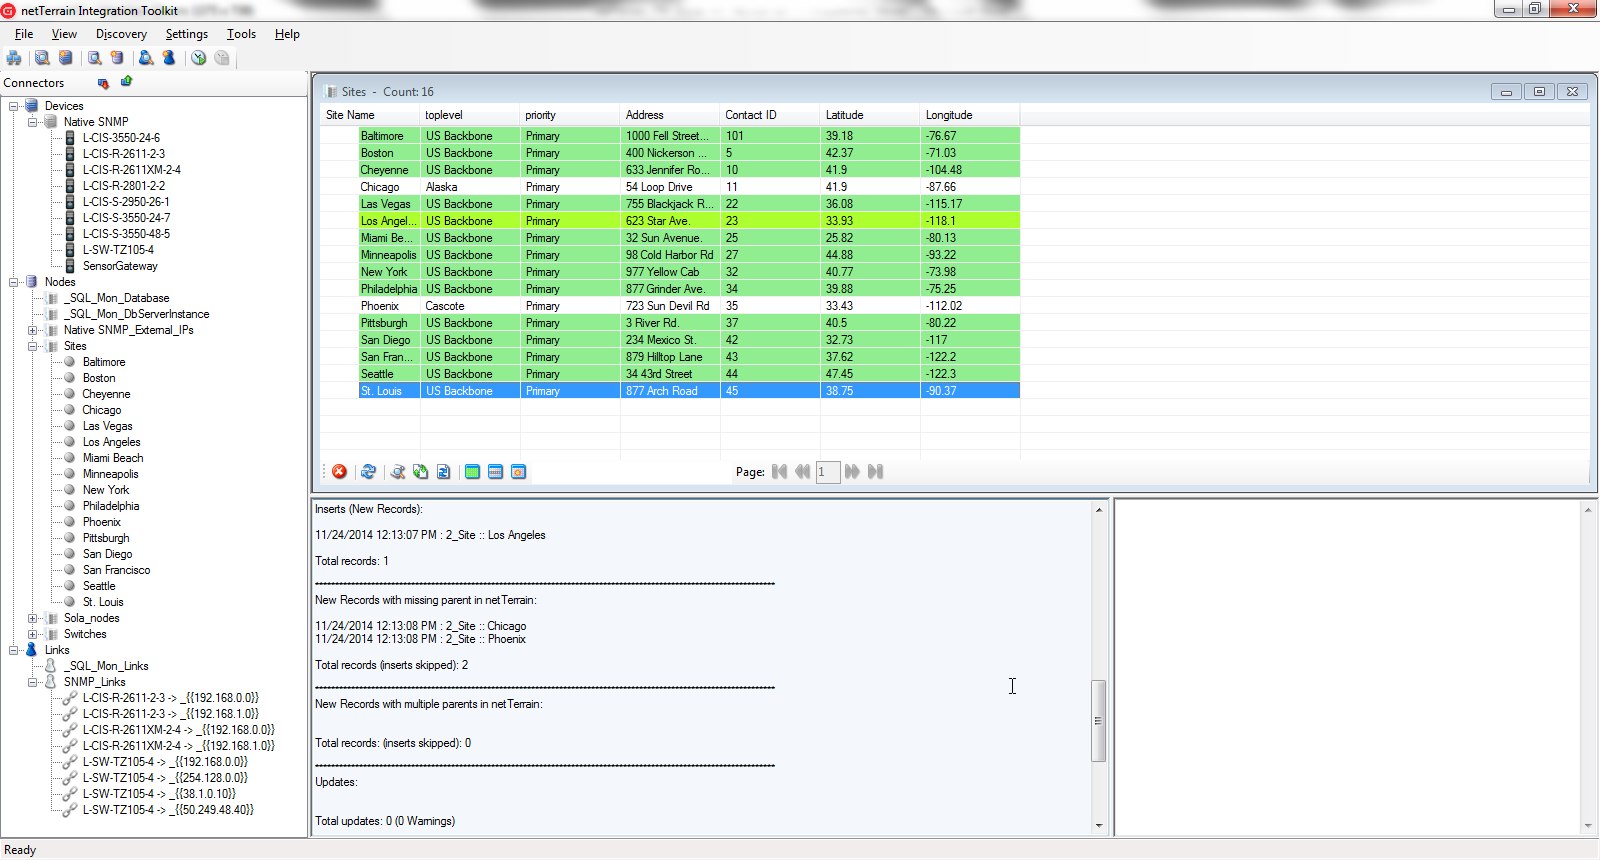This screenshot has height=860, width=1600.
Task: Click the scheduler clock with play icon
Action: coord(199,58)
